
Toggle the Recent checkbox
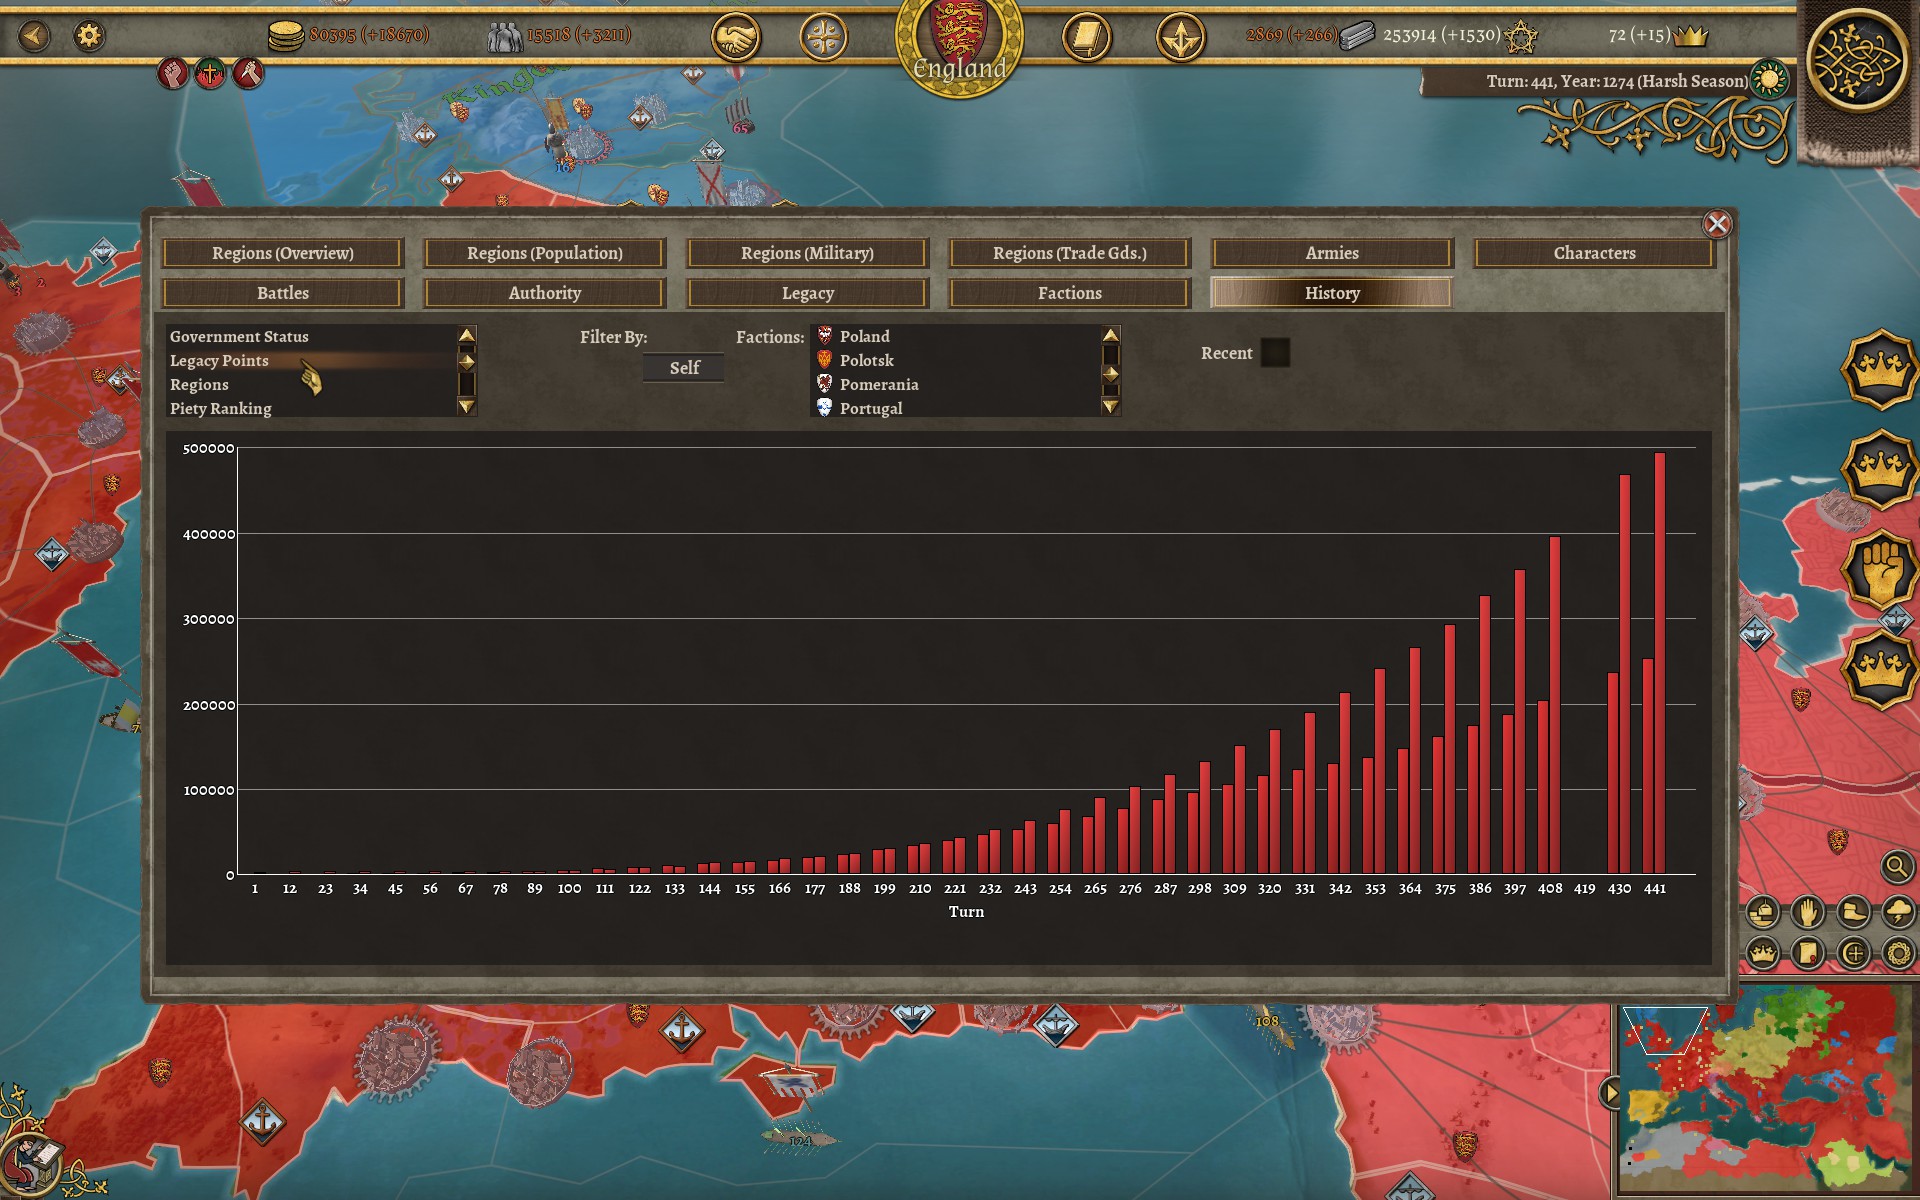point(1275,353)
